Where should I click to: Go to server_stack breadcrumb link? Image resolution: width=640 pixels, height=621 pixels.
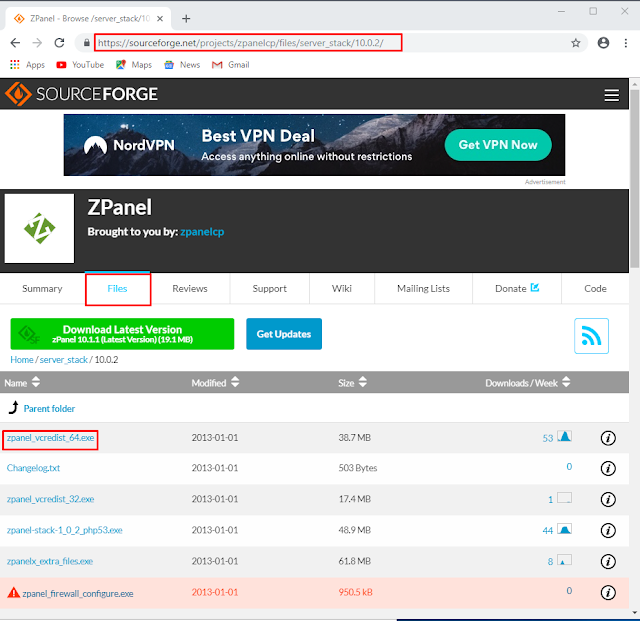point(64,360)
